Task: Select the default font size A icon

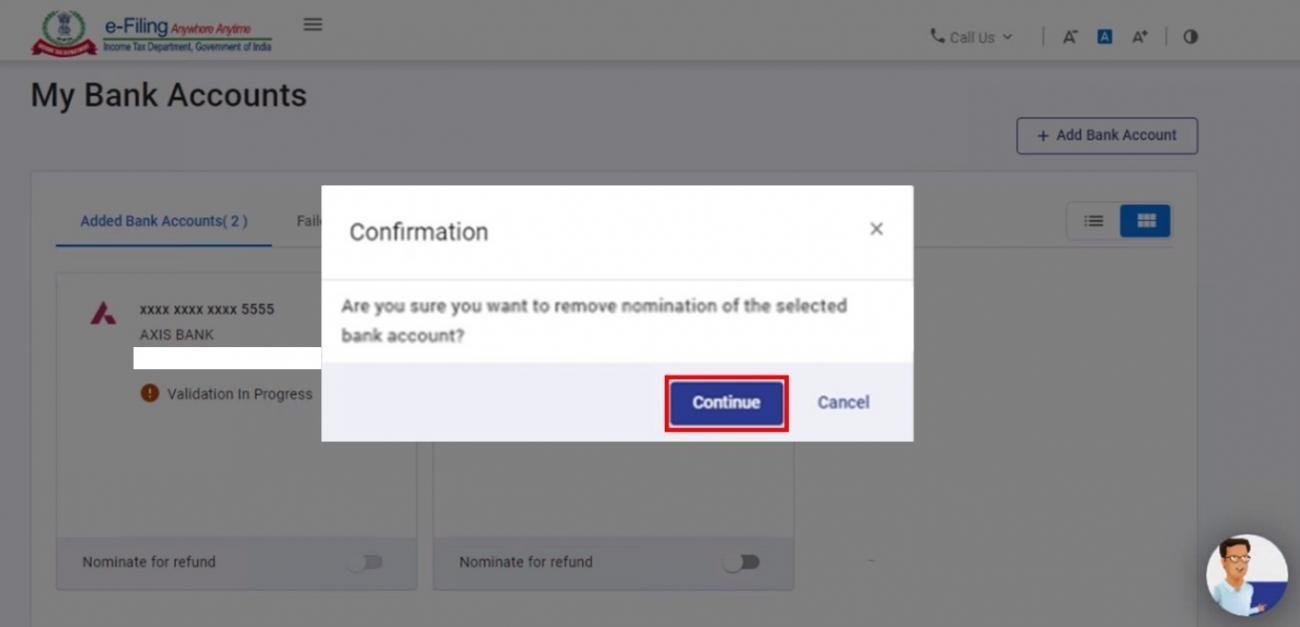Action: 1104,37
